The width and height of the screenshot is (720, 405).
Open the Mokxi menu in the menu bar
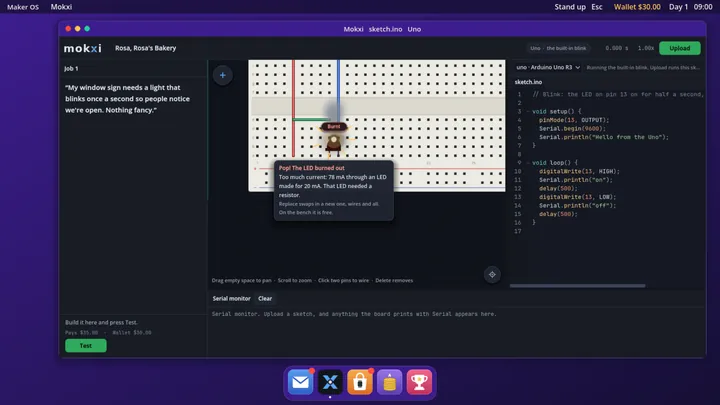point(61,7)
